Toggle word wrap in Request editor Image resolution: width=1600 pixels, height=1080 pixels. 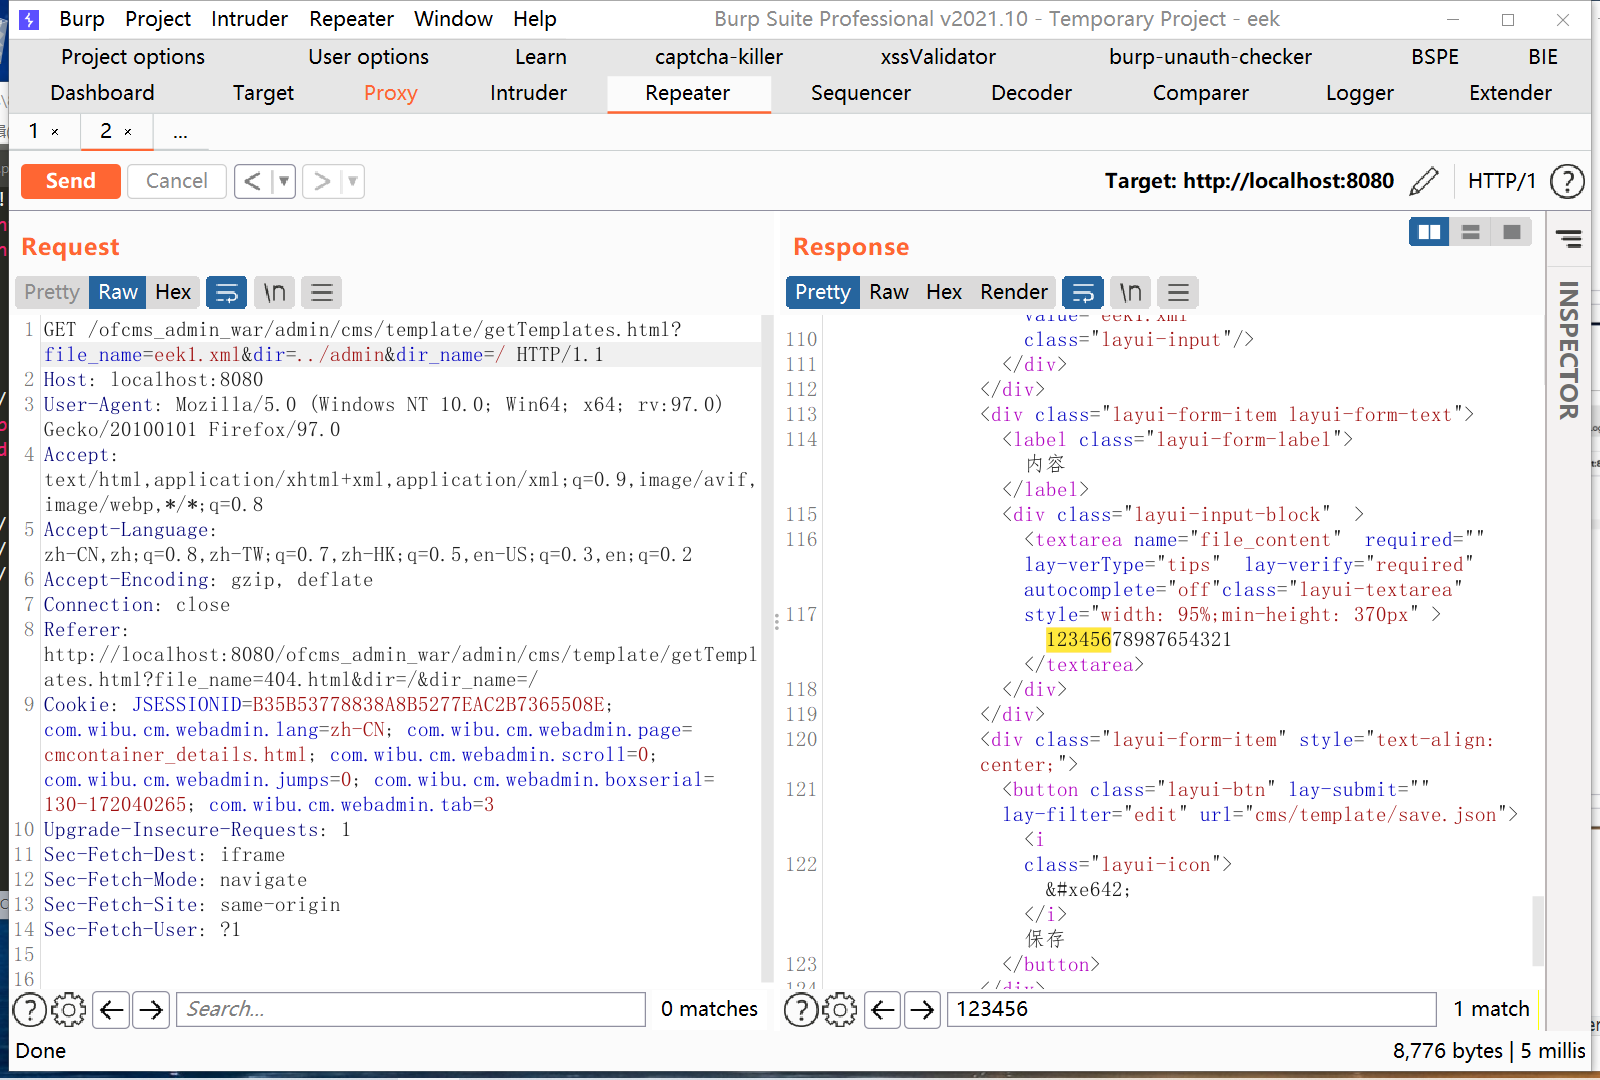(x=227, y=292)
